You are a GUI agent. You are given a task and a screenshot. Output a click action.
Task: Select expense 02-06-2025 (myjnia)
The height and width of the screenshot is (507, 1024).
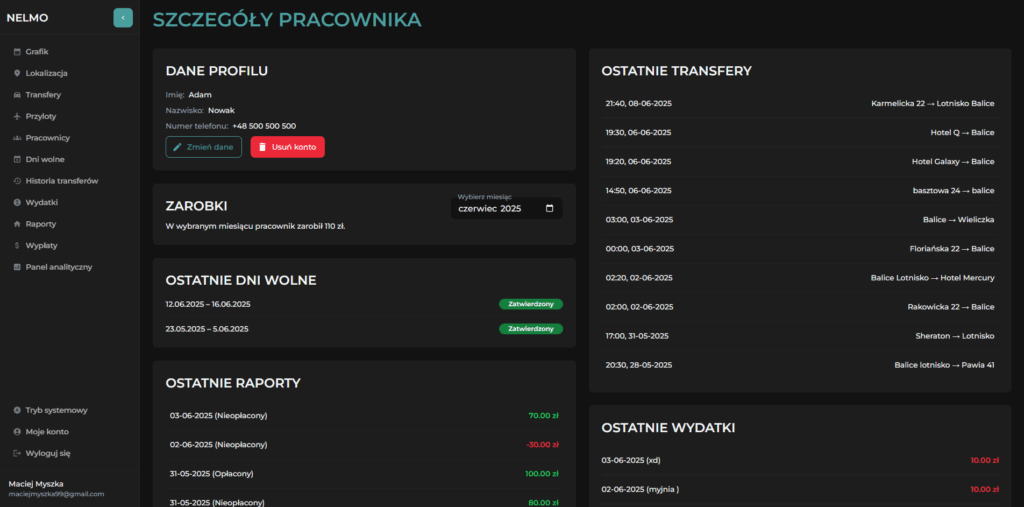800,489
